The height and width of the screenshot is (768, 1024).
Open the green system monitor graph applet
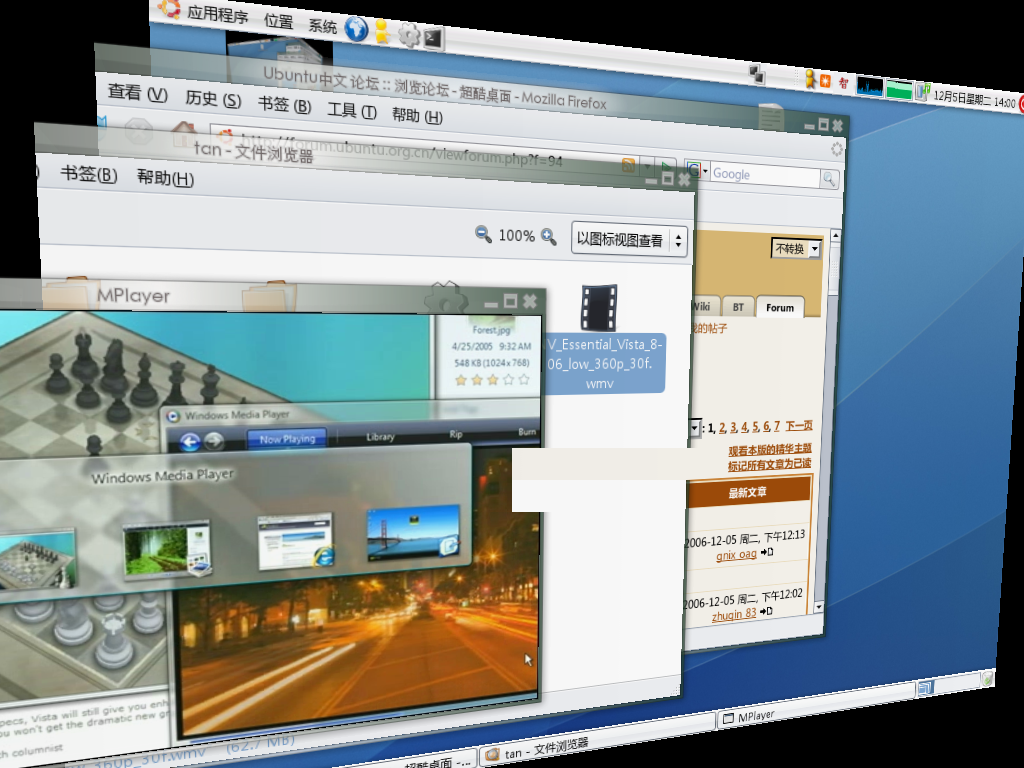tap(899, 89)
